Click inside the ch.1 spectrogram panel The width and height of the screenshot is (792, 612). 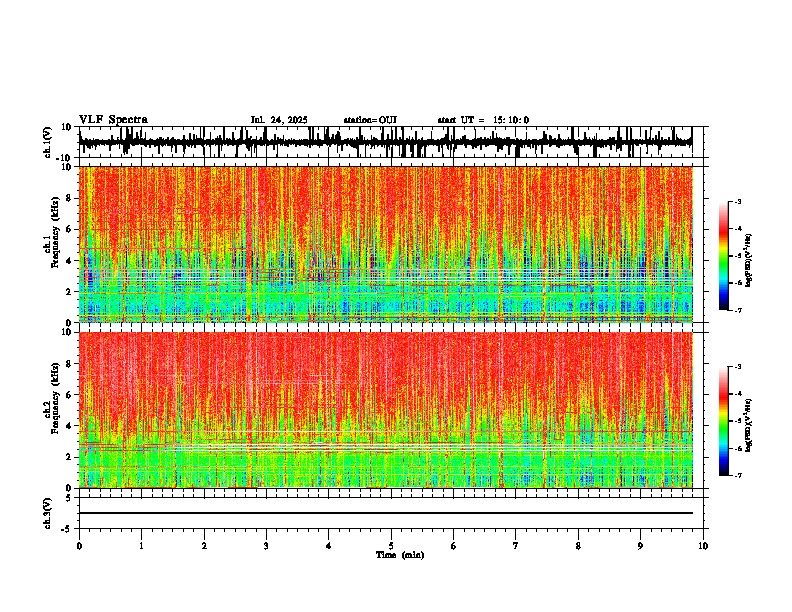point(385,244)
